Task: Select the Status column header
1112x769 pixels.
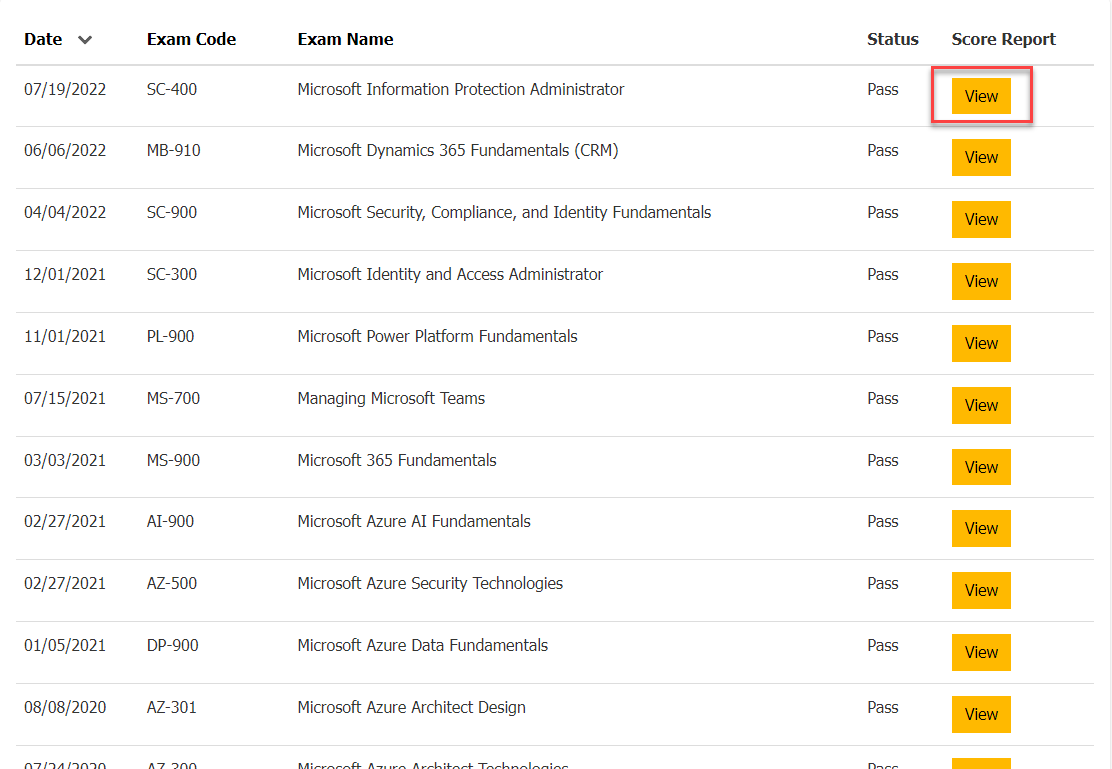Action: point(893,39)
